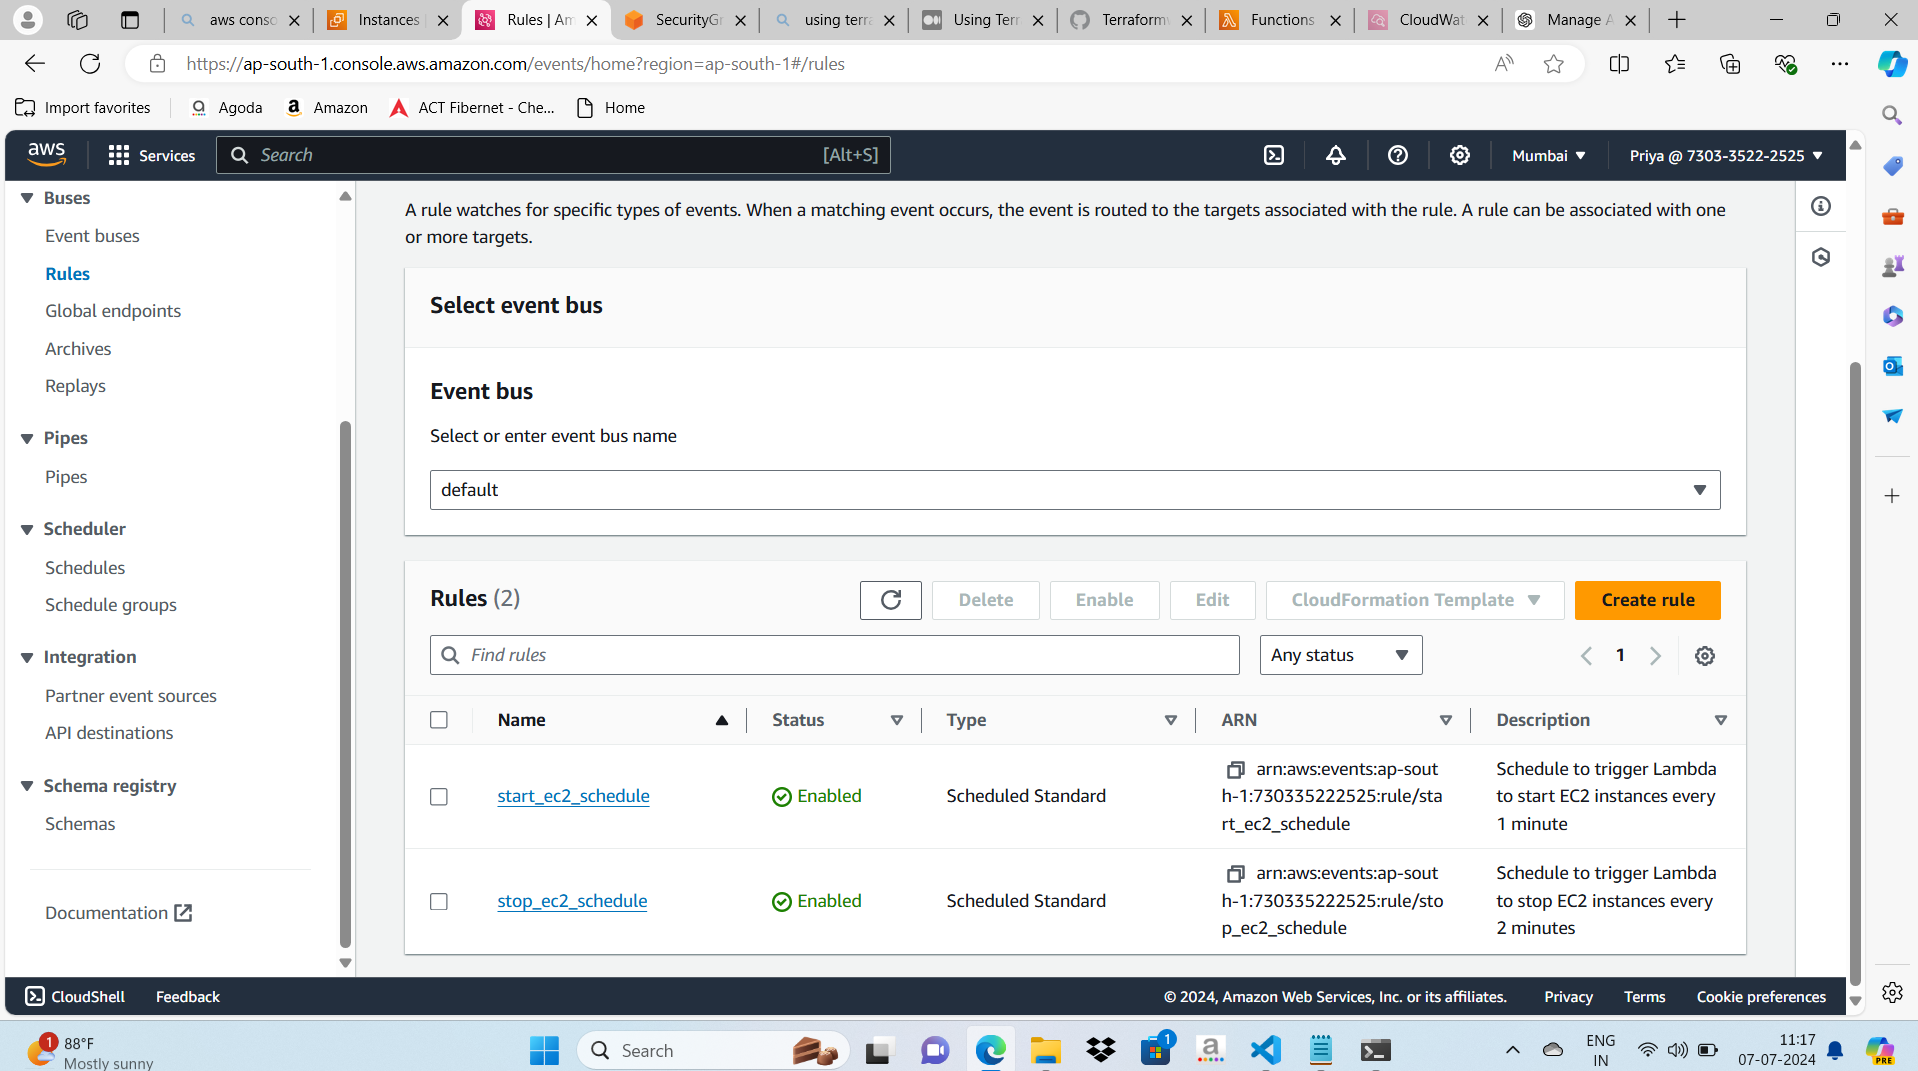
Task: Open Schedule groups in sidebar
Action: tap(111, 605)
